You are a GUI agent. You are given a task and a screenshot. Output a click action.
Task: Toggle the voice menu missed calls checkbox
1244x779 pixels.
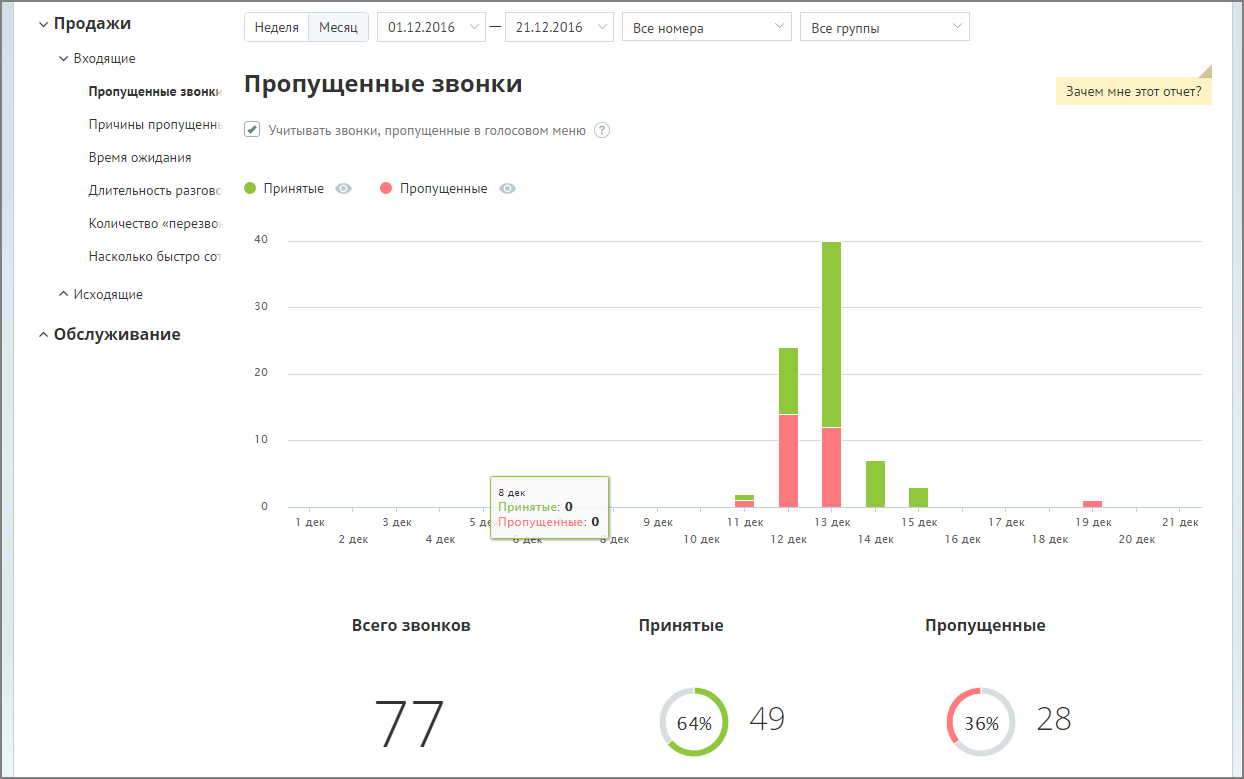252,130
